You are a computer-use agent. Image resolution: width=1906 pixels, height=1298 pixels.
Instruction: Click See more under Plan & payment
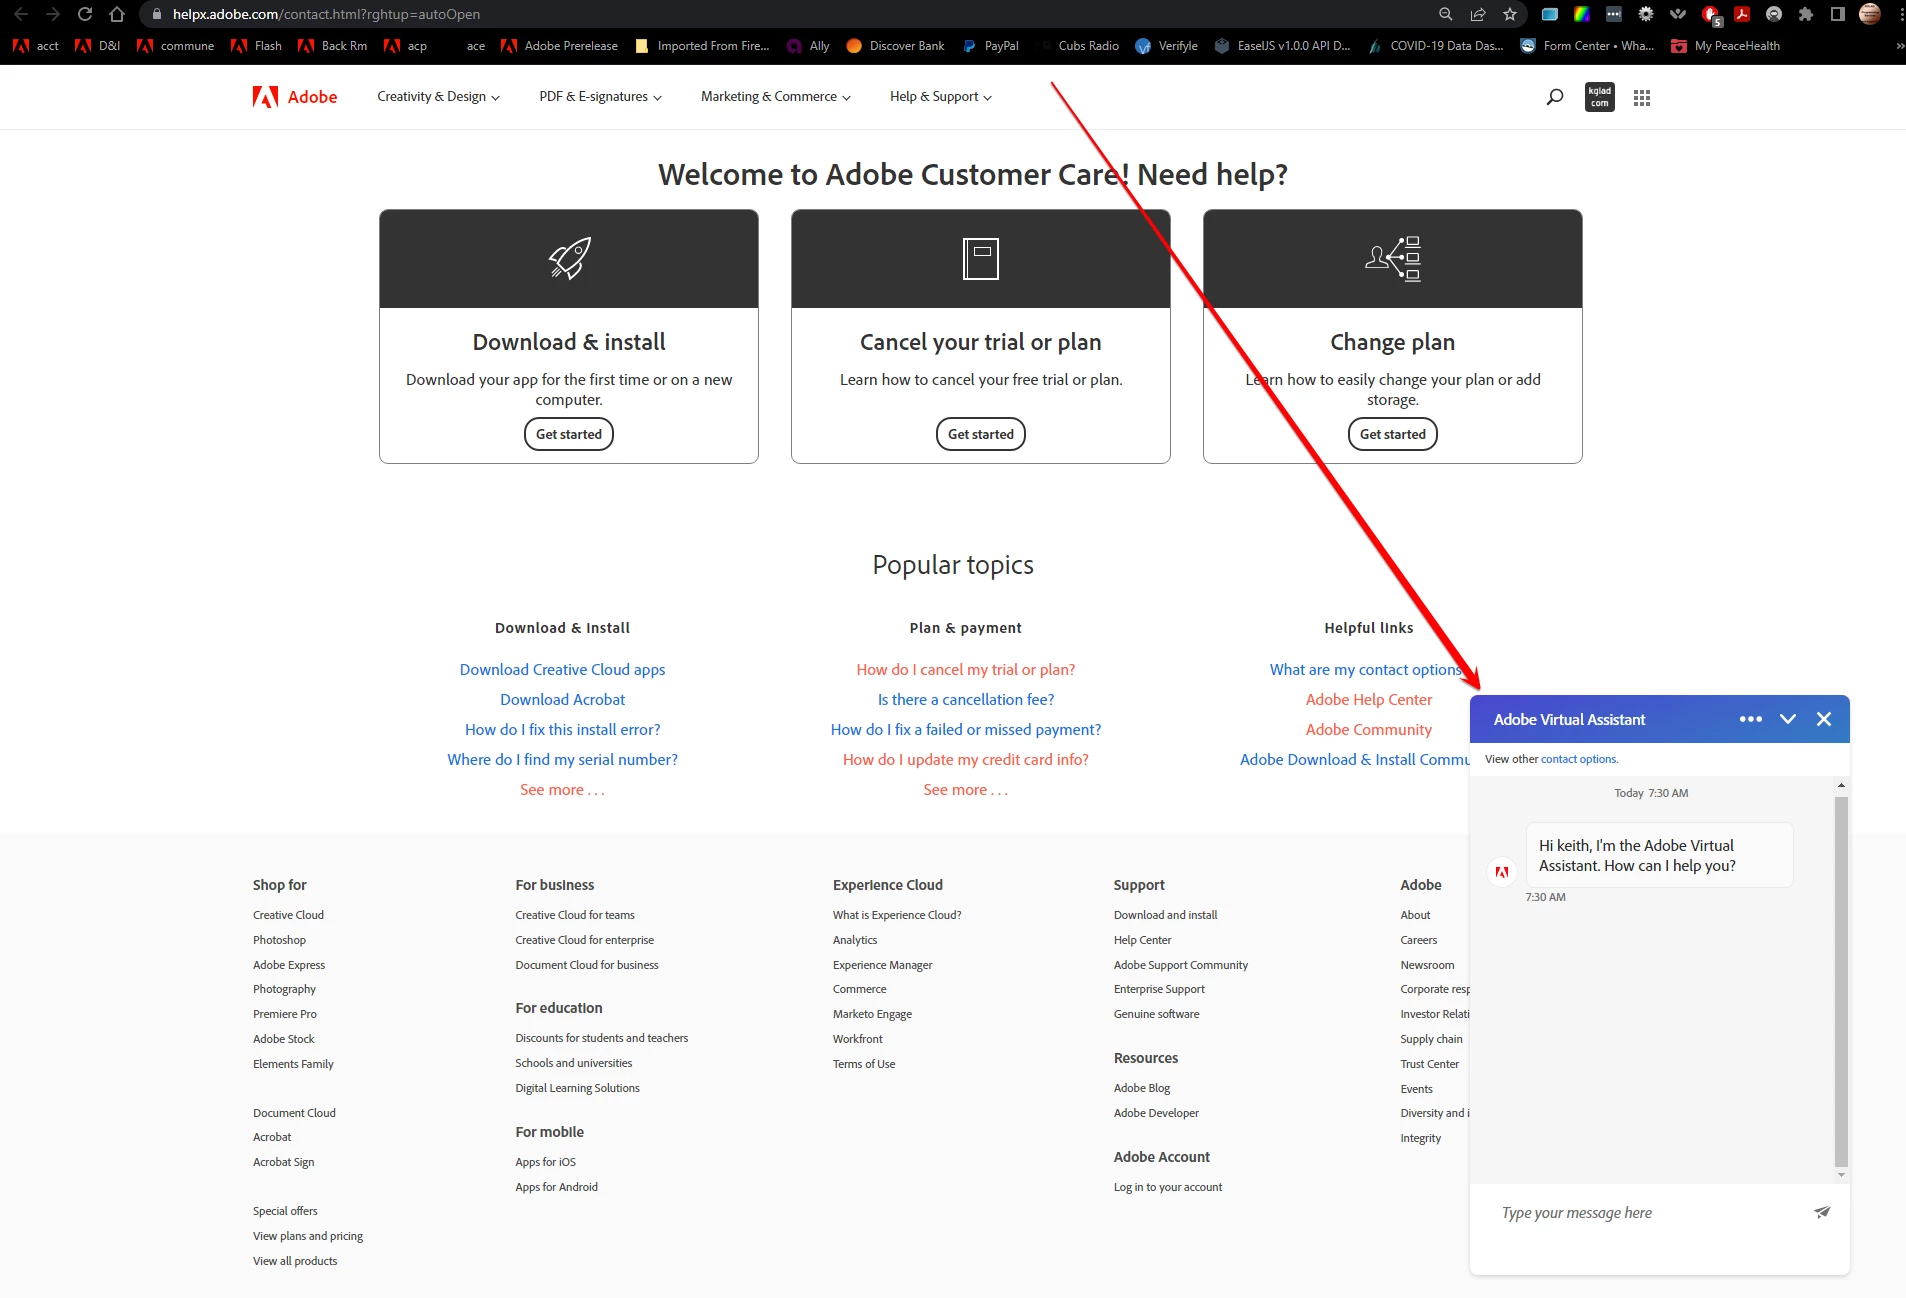(965, 790)
